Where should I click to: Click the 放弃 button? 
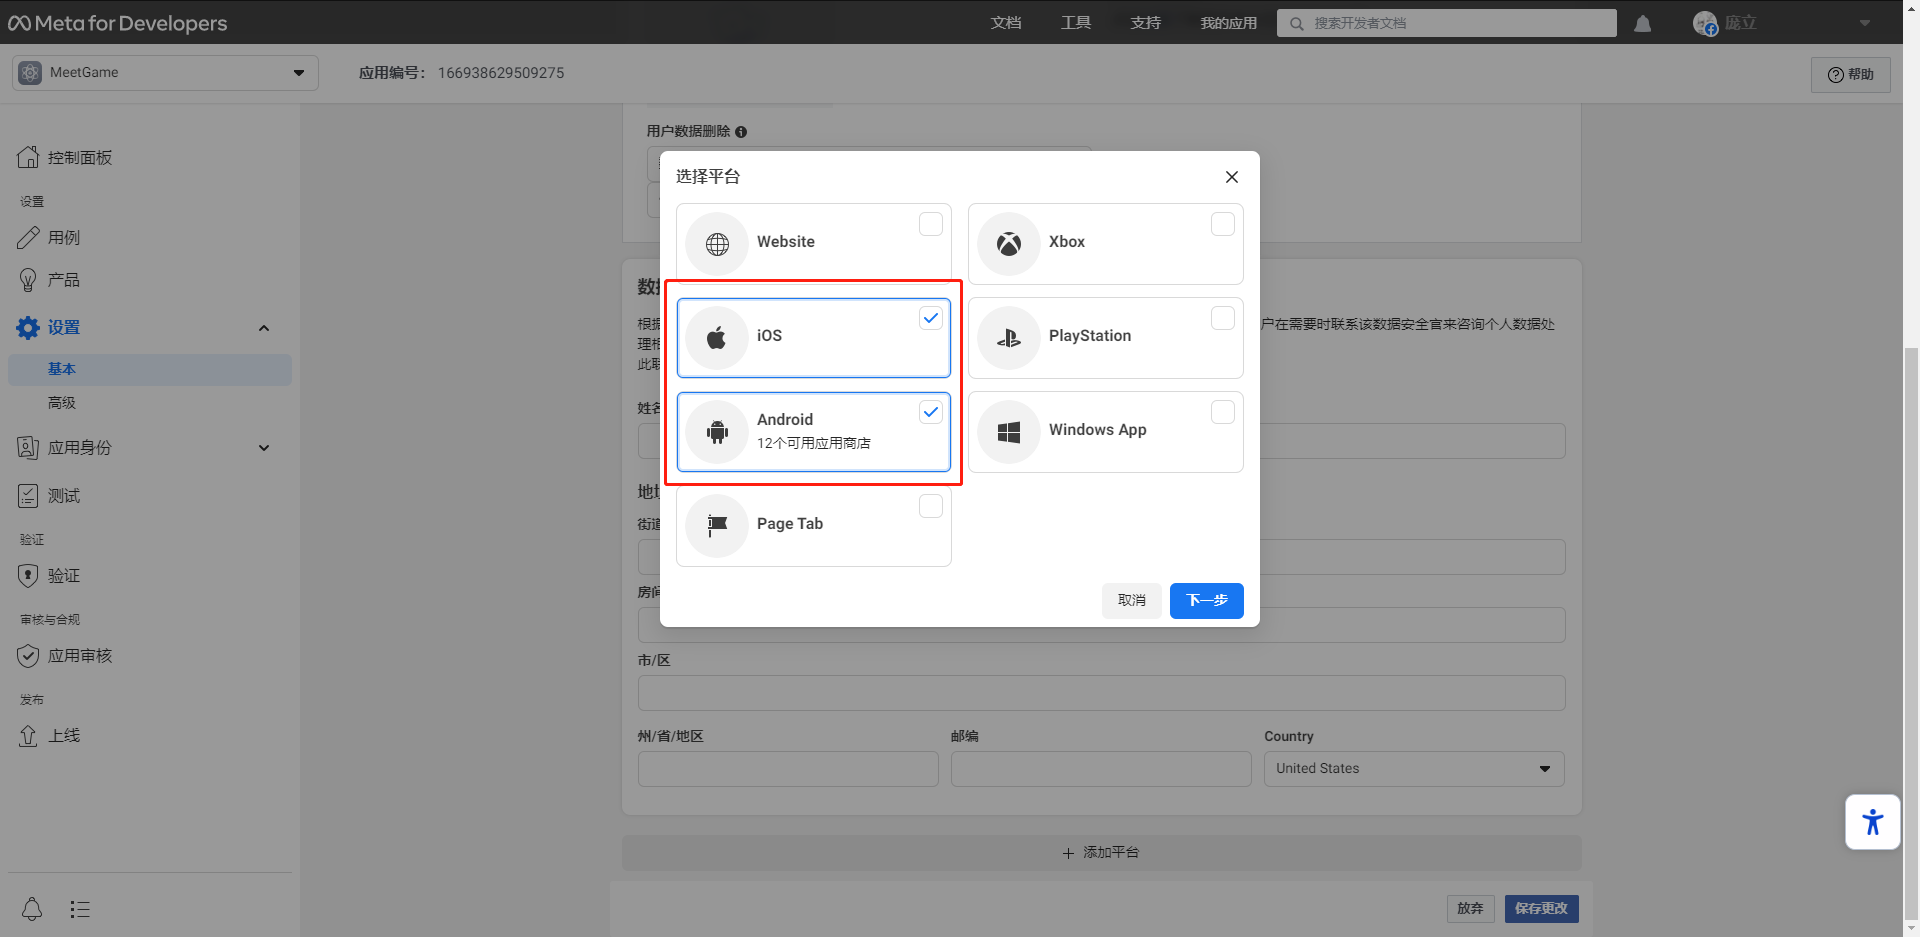click(x=1470, y=908)
